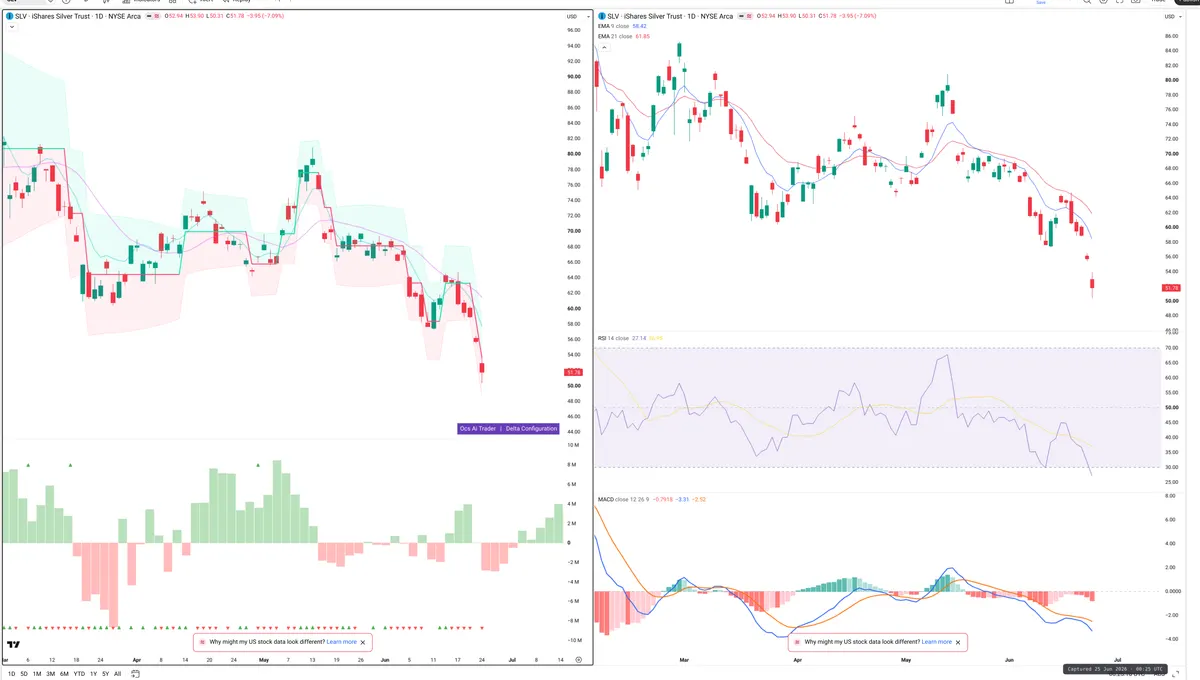Click TradingView logo in left chart
The width and height of the screenshot is (1200, 680).
point(14,645)
